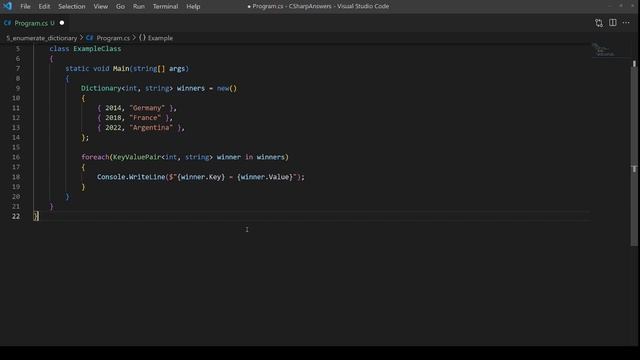Click the "Argentina" string literal
The width and height of the screenshot is (640, 360).
(151, 127)
